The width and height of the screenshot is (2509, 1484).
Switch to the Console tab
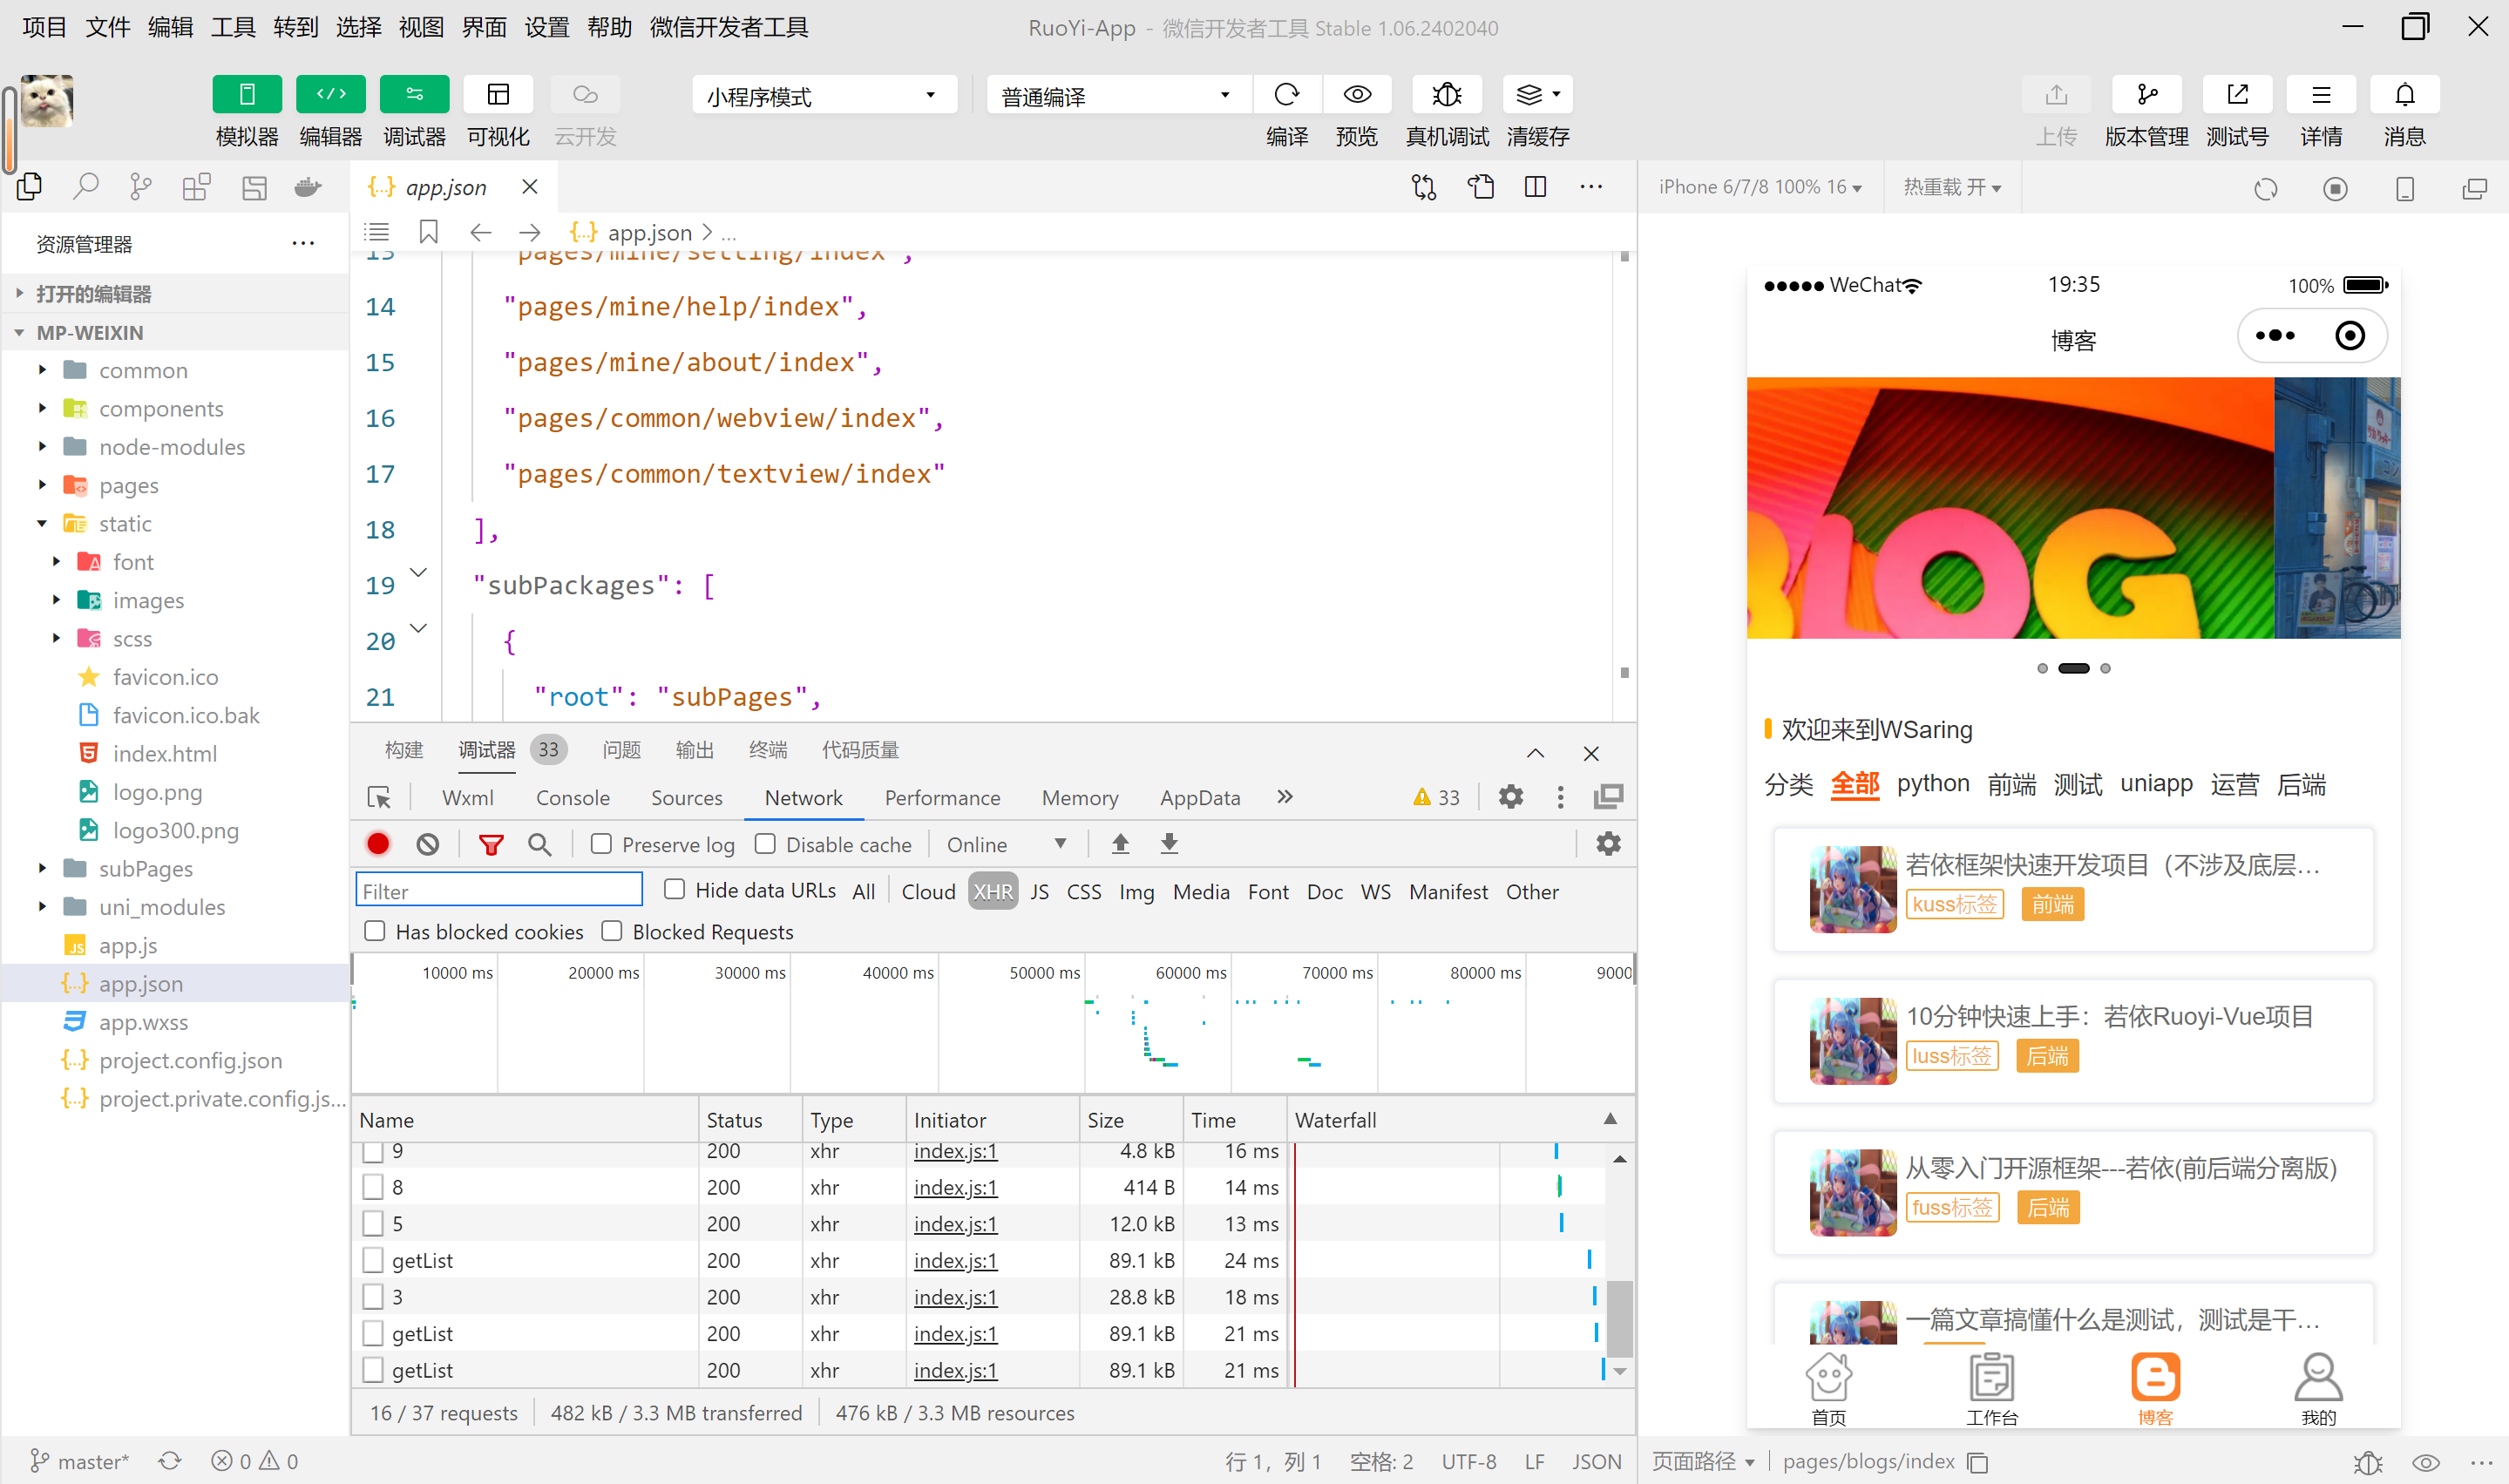tap(572, 797)
